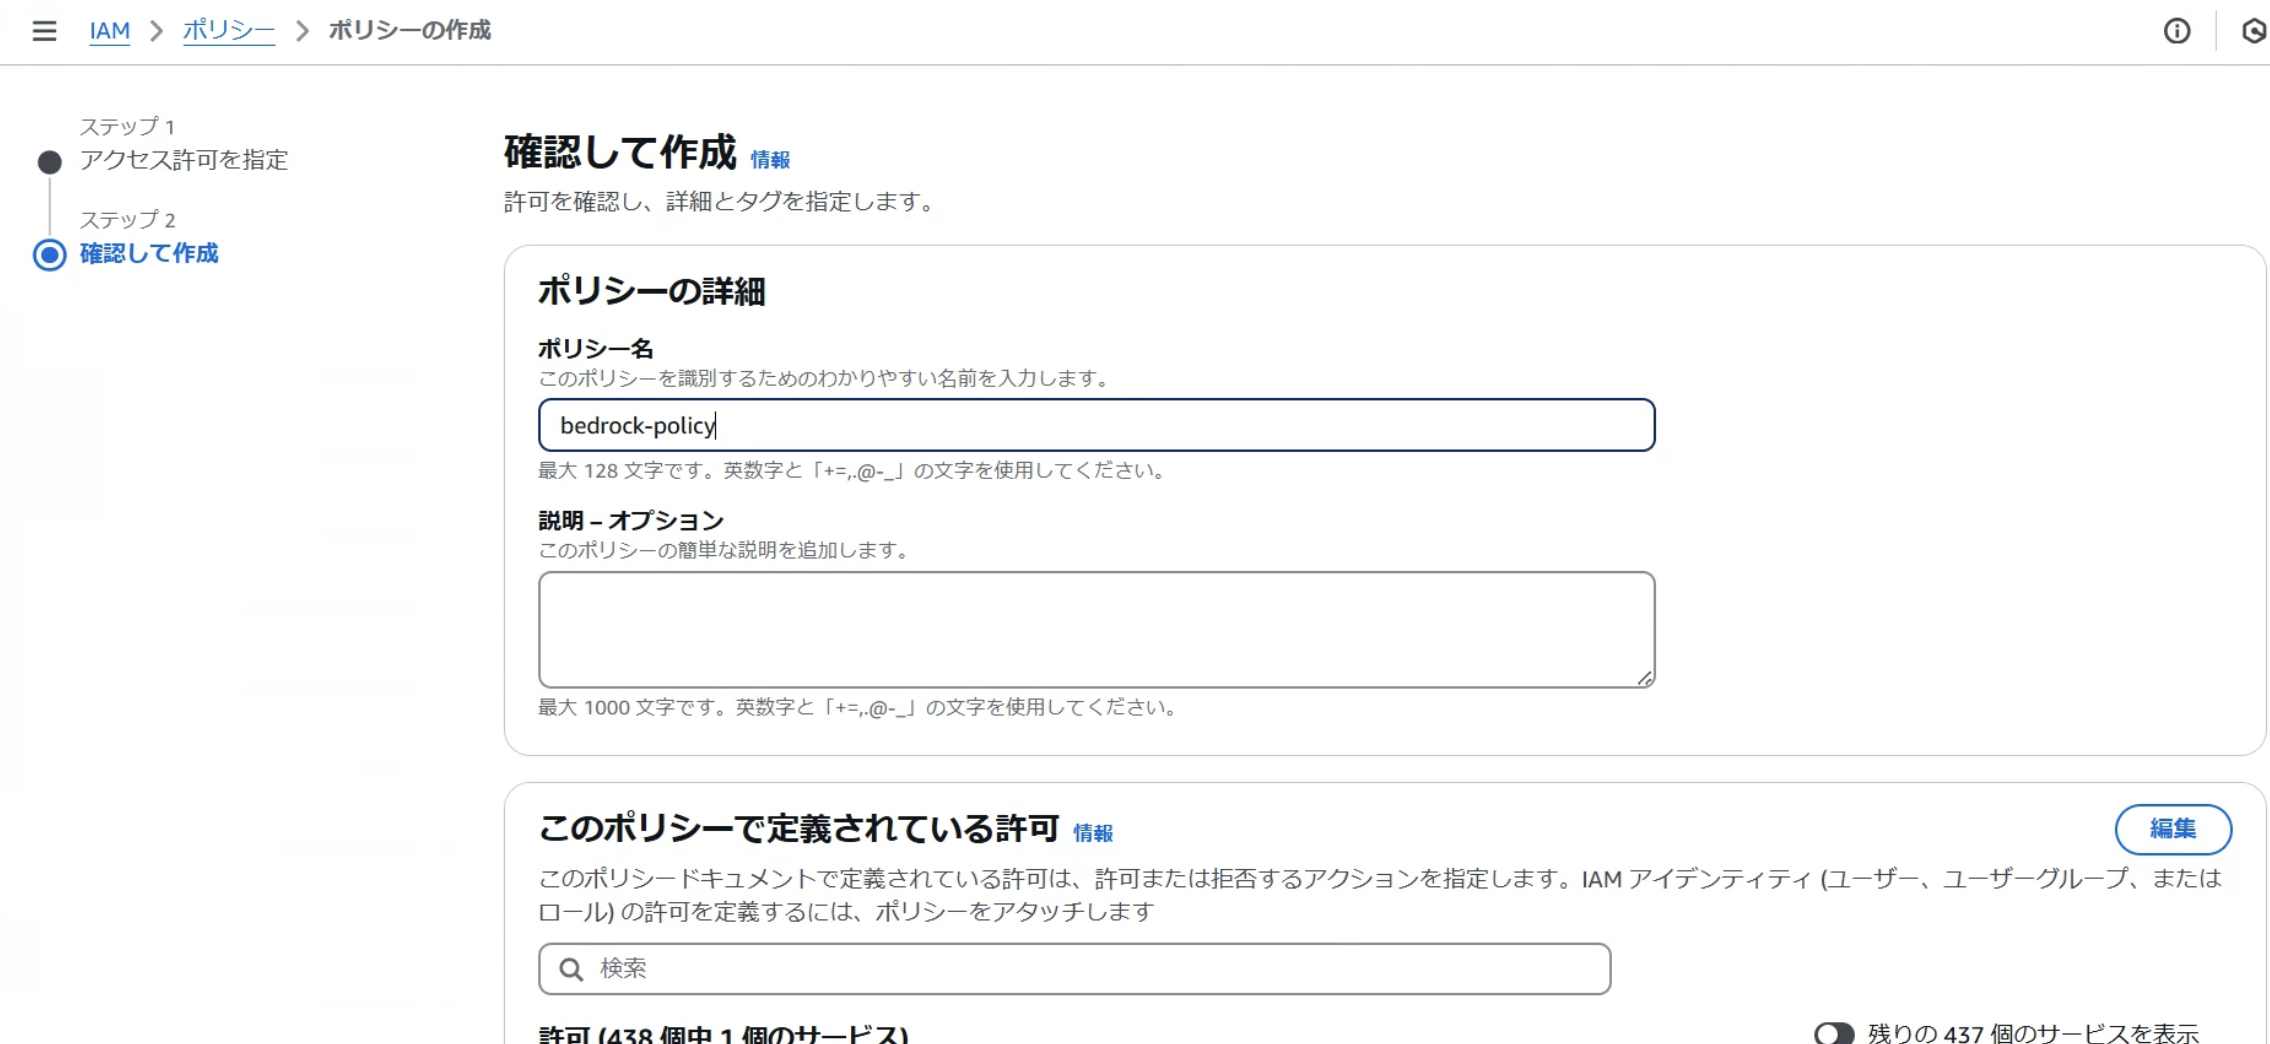Open the navigation sidebar hamburger menu

click(x=44, y=31)
